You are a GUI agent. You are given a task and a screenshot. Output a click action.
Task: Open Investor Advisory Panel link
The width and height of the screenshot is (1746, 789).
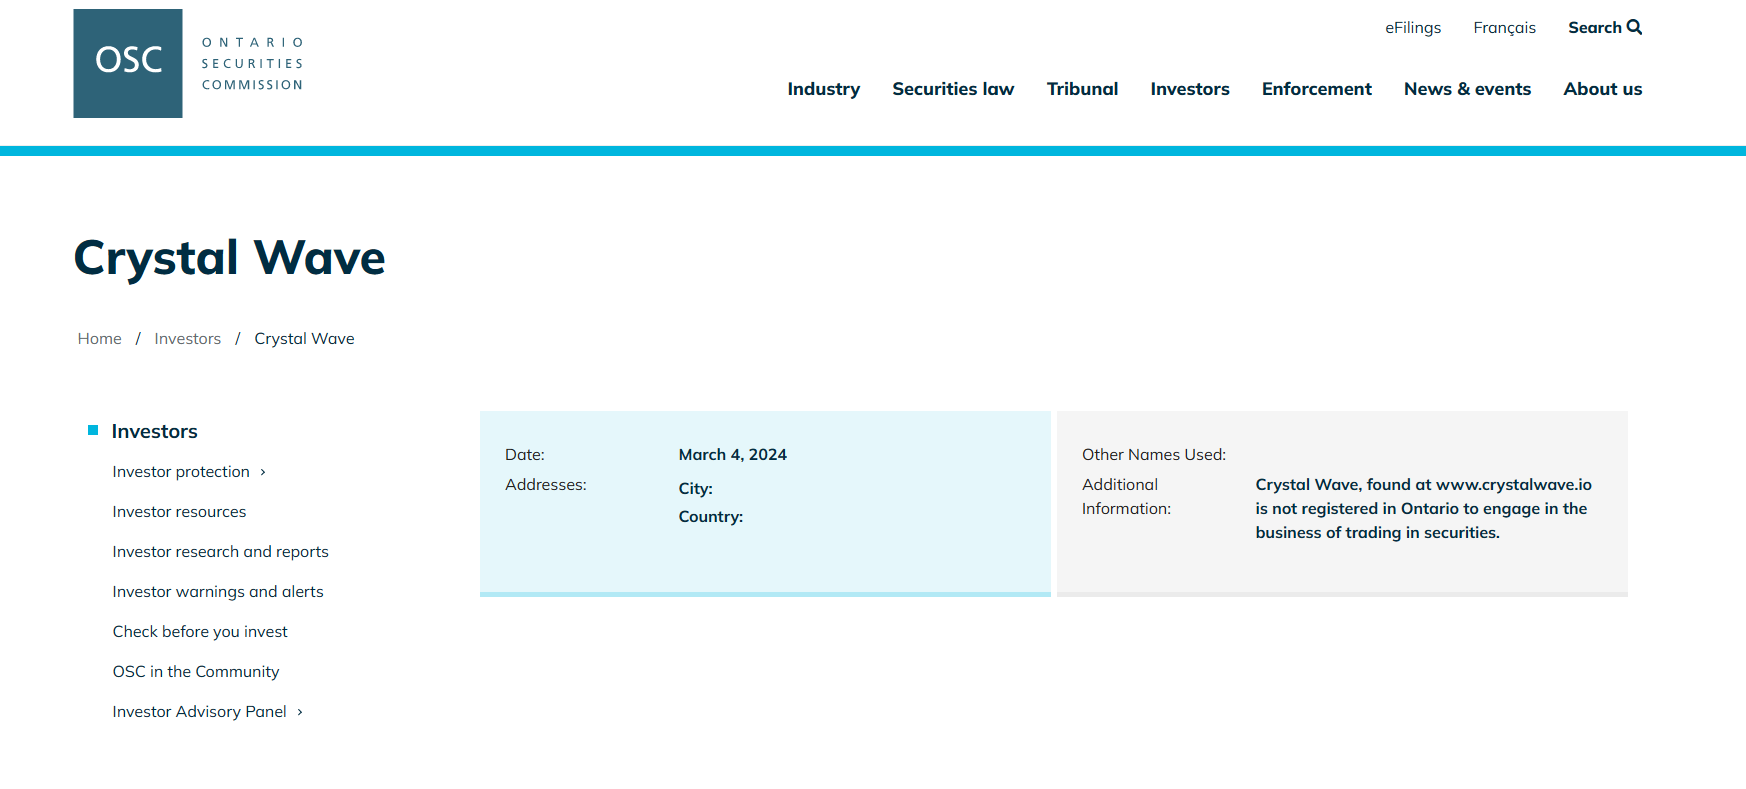[x=199, y=712]
